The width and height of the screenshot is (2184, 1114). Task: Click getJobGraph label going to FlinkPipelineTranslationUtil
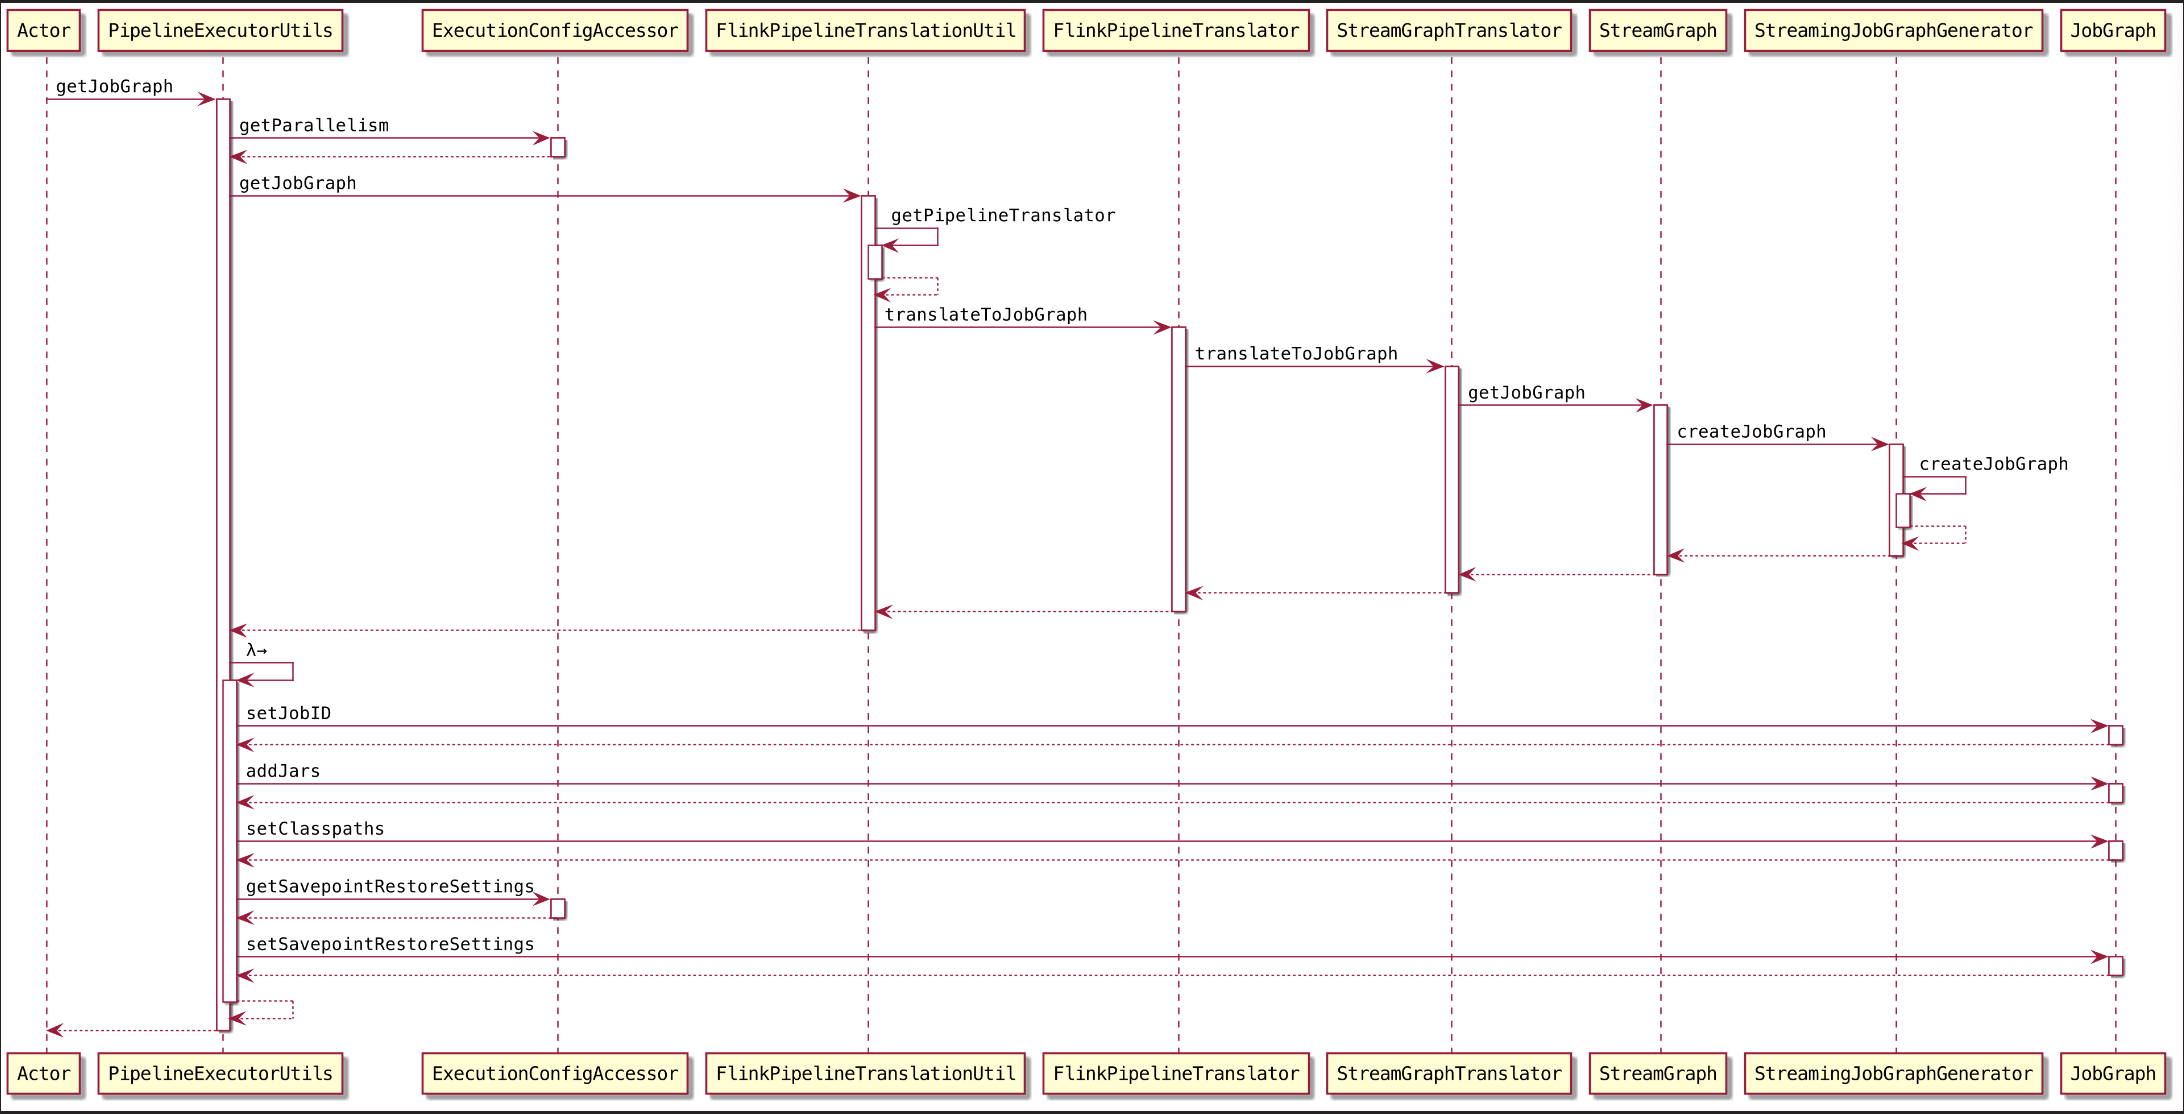click(x=298, y=184)
